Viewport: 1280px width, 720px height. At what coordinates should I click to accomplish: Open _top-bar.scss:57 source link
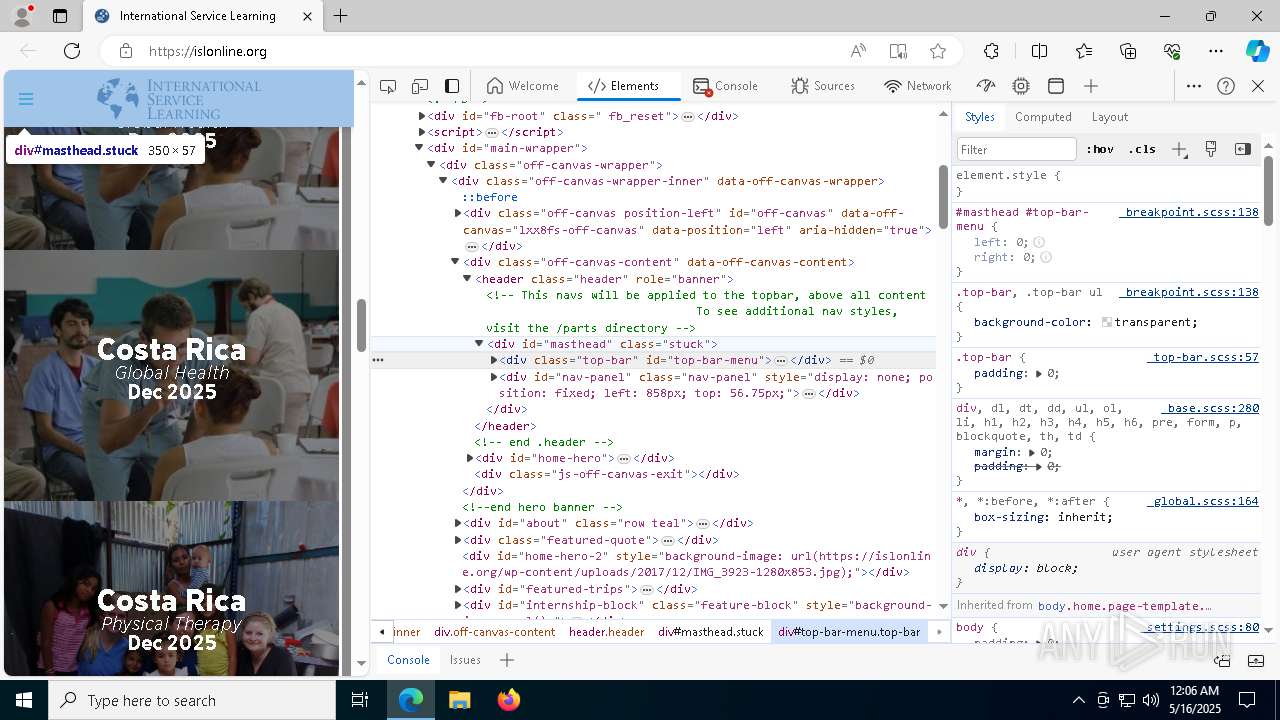1203,357
